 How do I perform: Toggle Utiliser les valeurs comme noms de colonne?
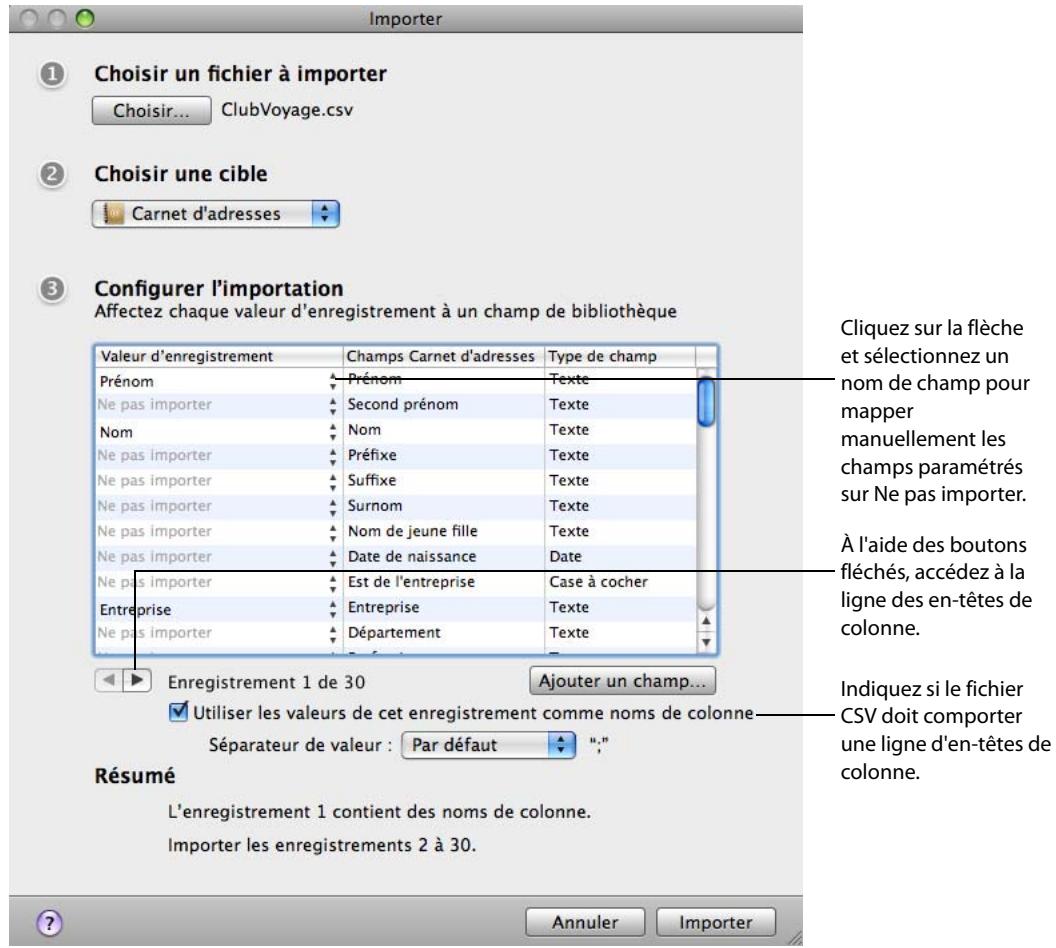[178, 712]
